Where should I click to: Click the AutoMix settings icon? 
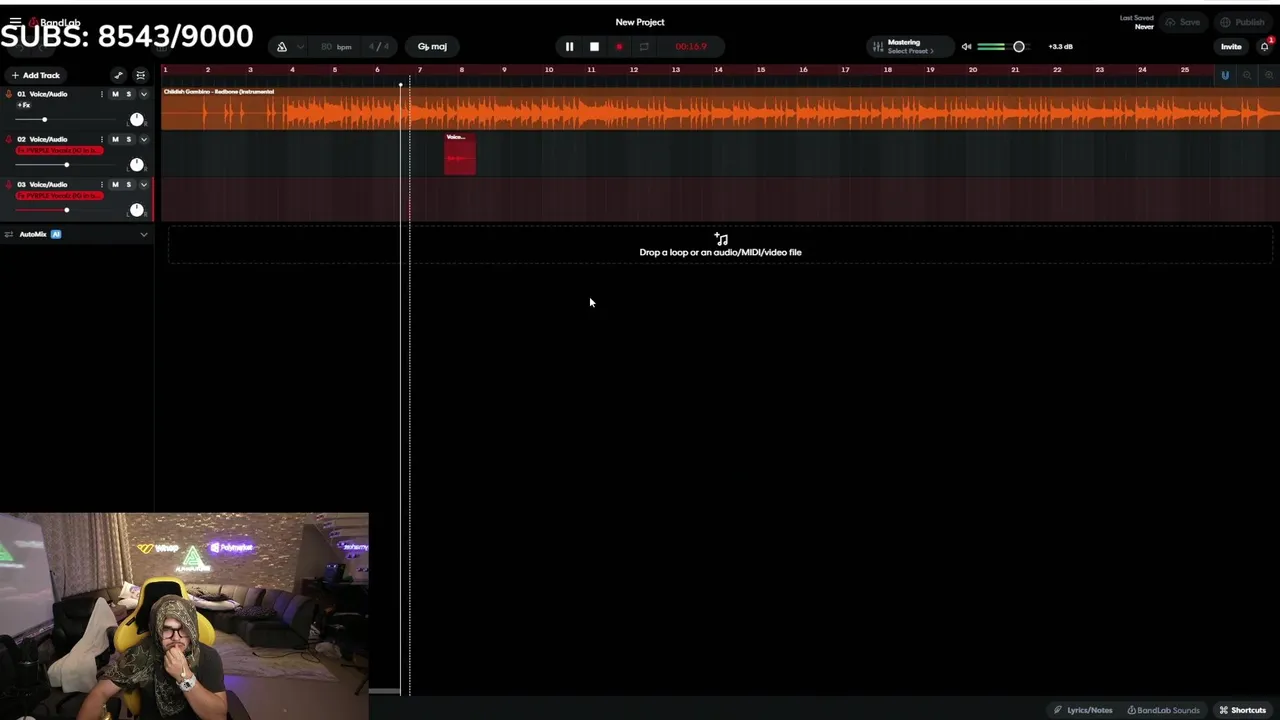(x=9, y=234)
